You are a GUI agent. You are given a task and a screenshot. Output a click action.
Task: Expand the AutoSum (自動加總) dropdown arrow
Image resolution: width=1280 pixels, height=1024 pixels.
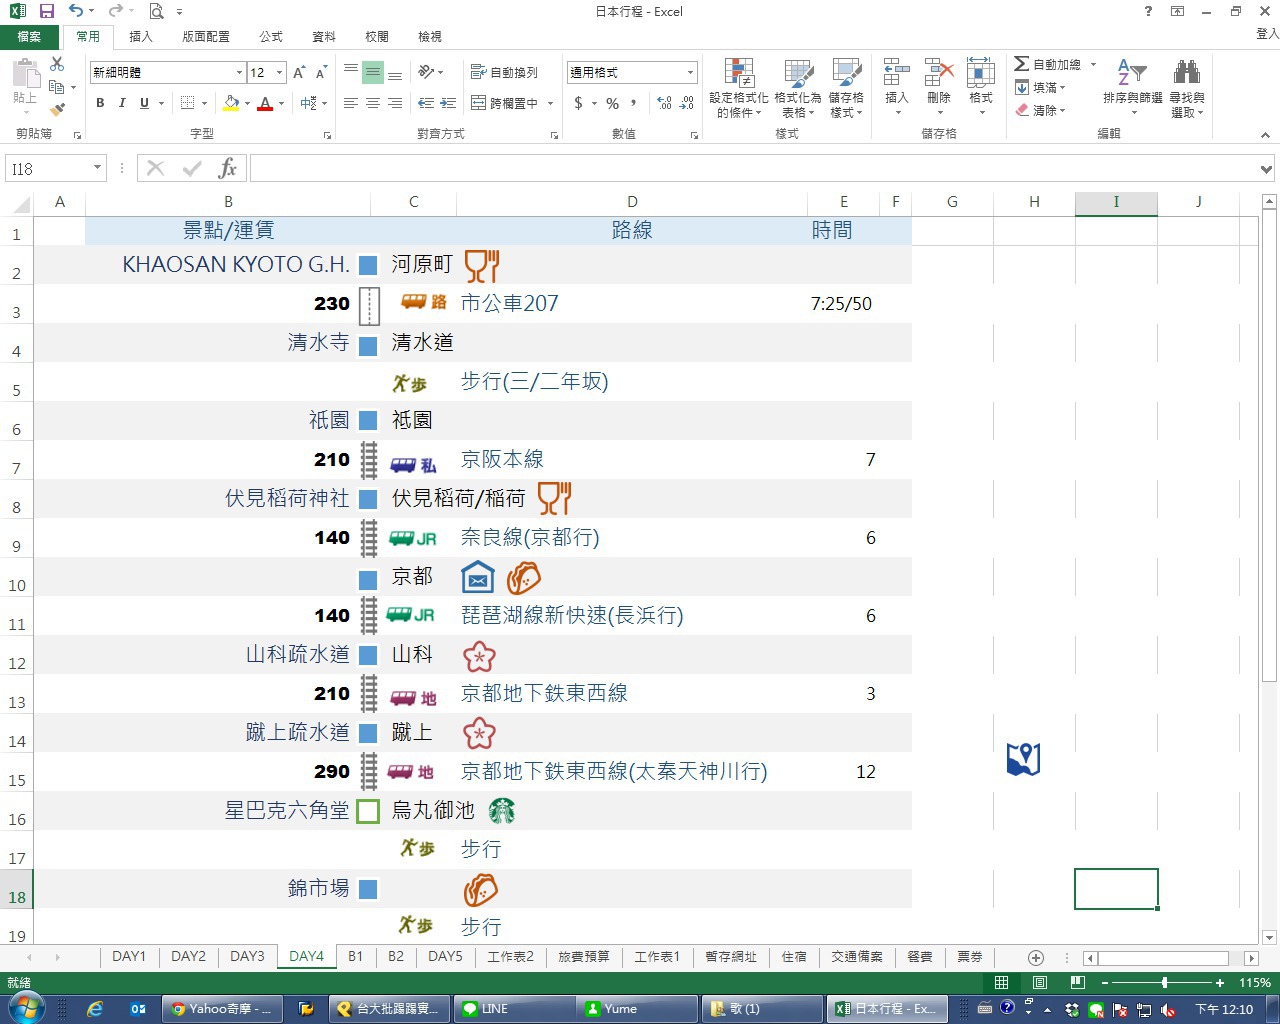[1093, 64]
